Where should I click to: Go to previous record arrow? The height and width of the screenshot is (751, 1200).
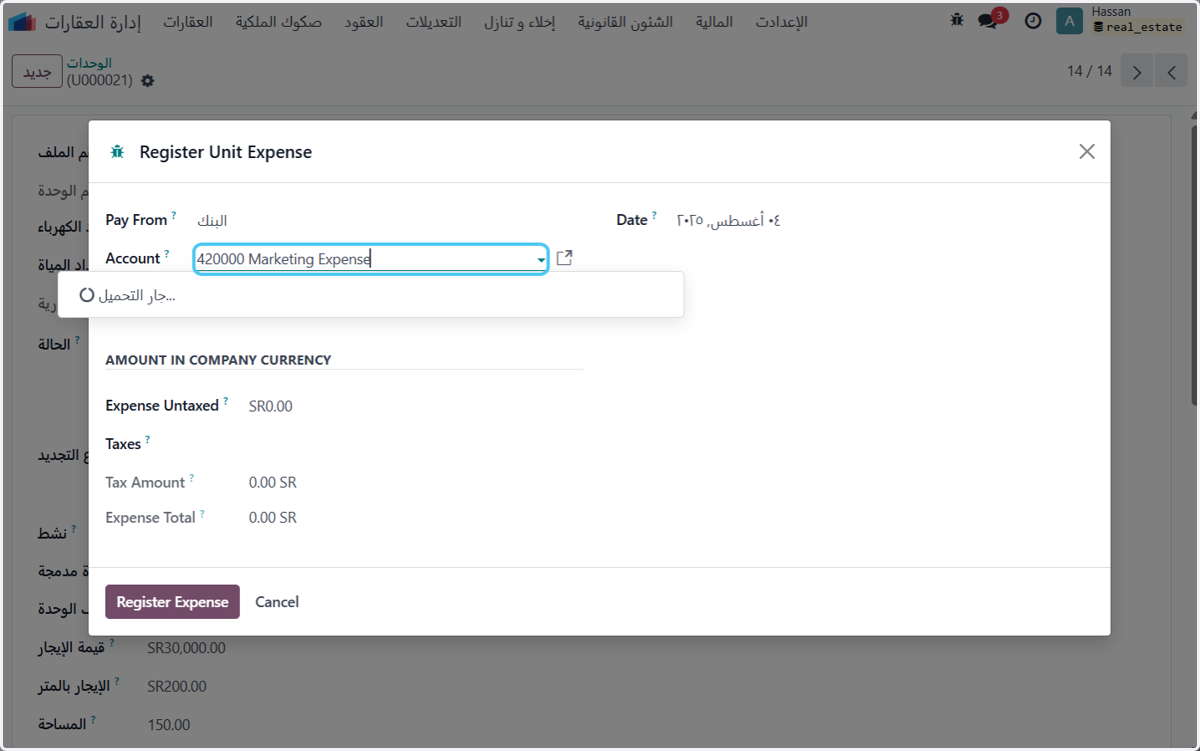click(x=1171, y=72)
